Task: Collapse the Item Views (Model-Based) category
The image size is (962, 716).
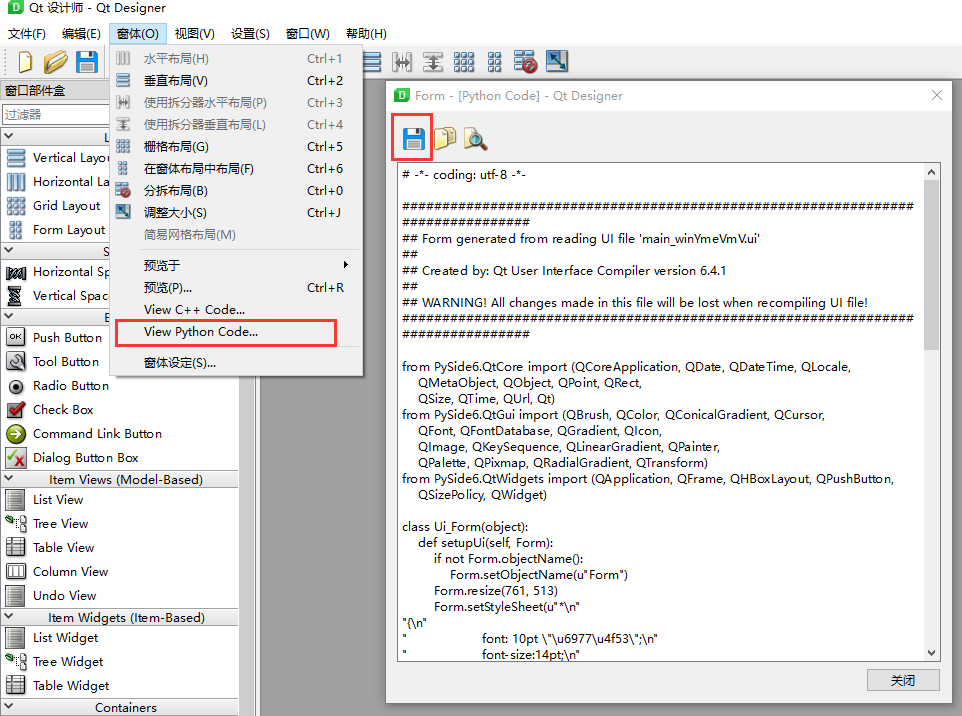Action: (x=9, y=479)
